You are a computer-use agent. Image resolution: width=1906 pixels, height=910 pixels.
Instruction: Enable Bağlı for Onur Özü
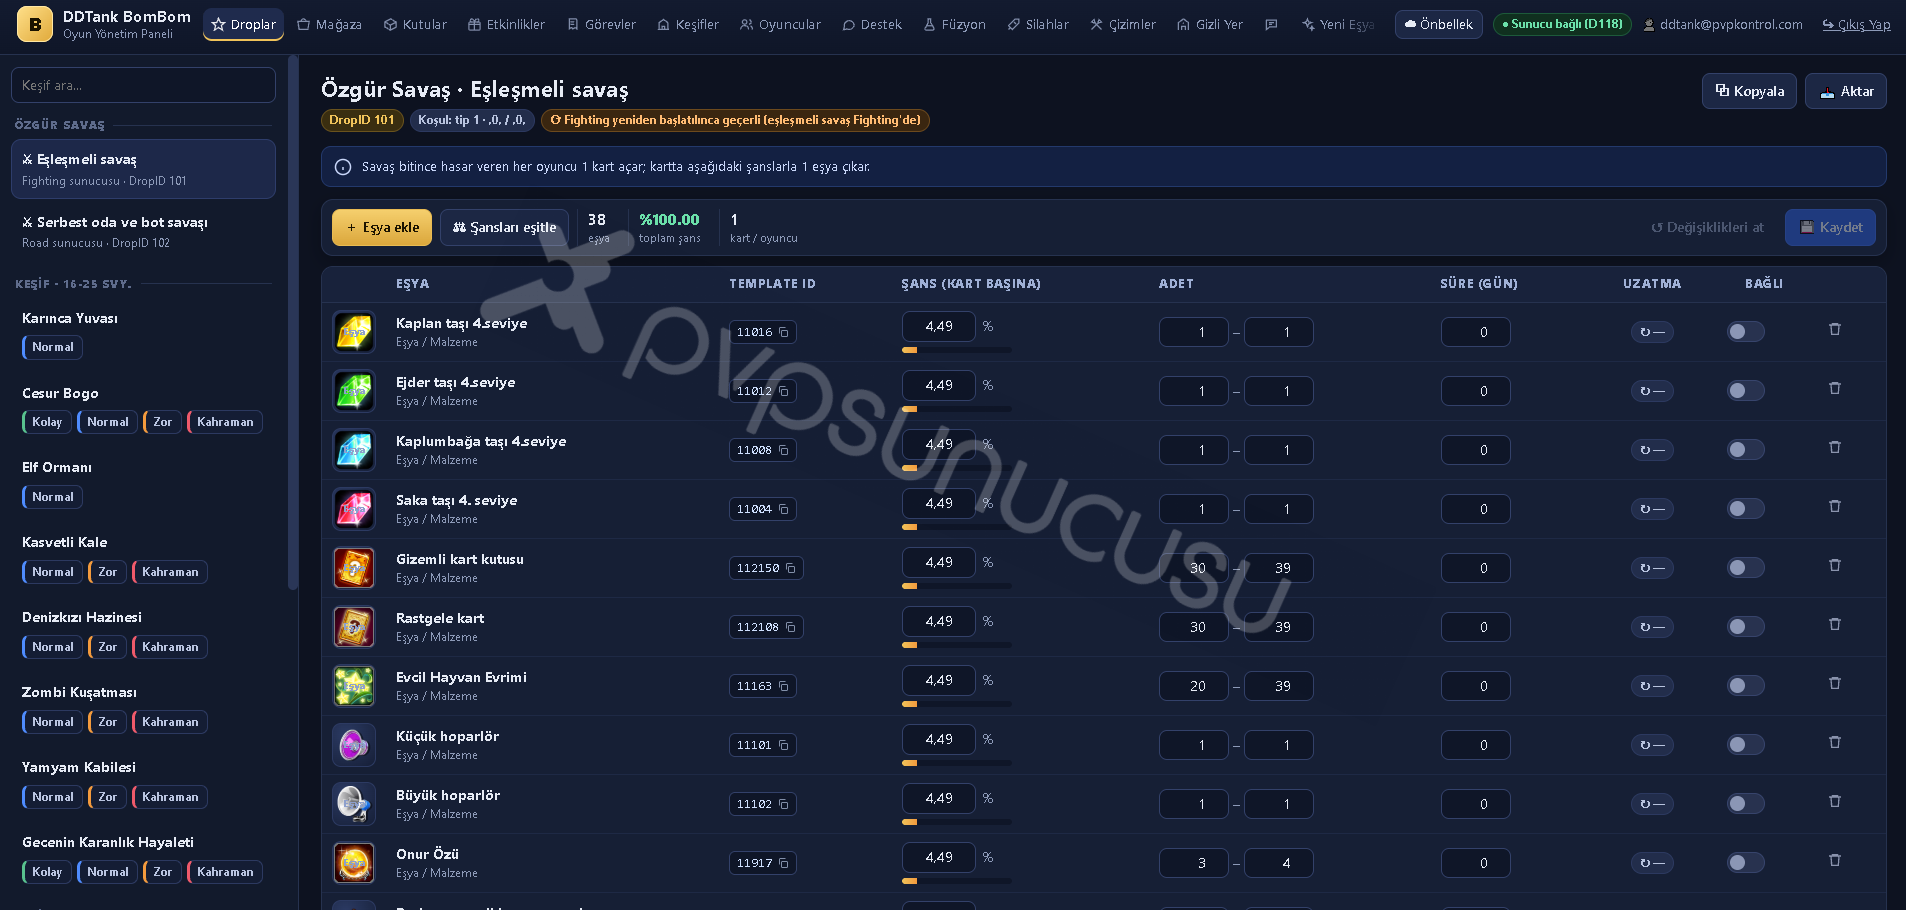(x=1746, y=863)
